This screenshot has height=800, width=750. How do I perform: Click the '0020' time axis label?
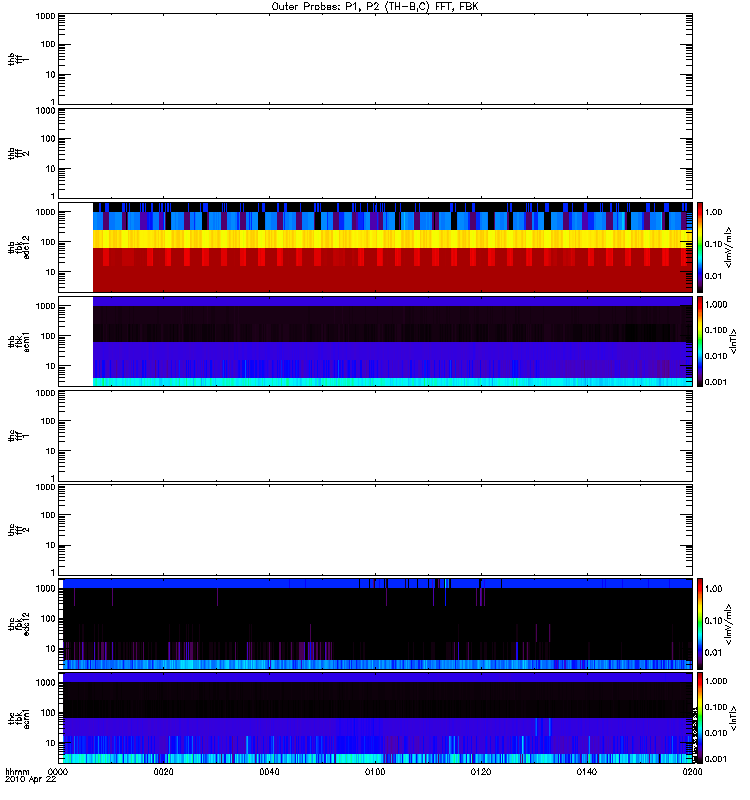pyautogui.click(x=163, y=771)
